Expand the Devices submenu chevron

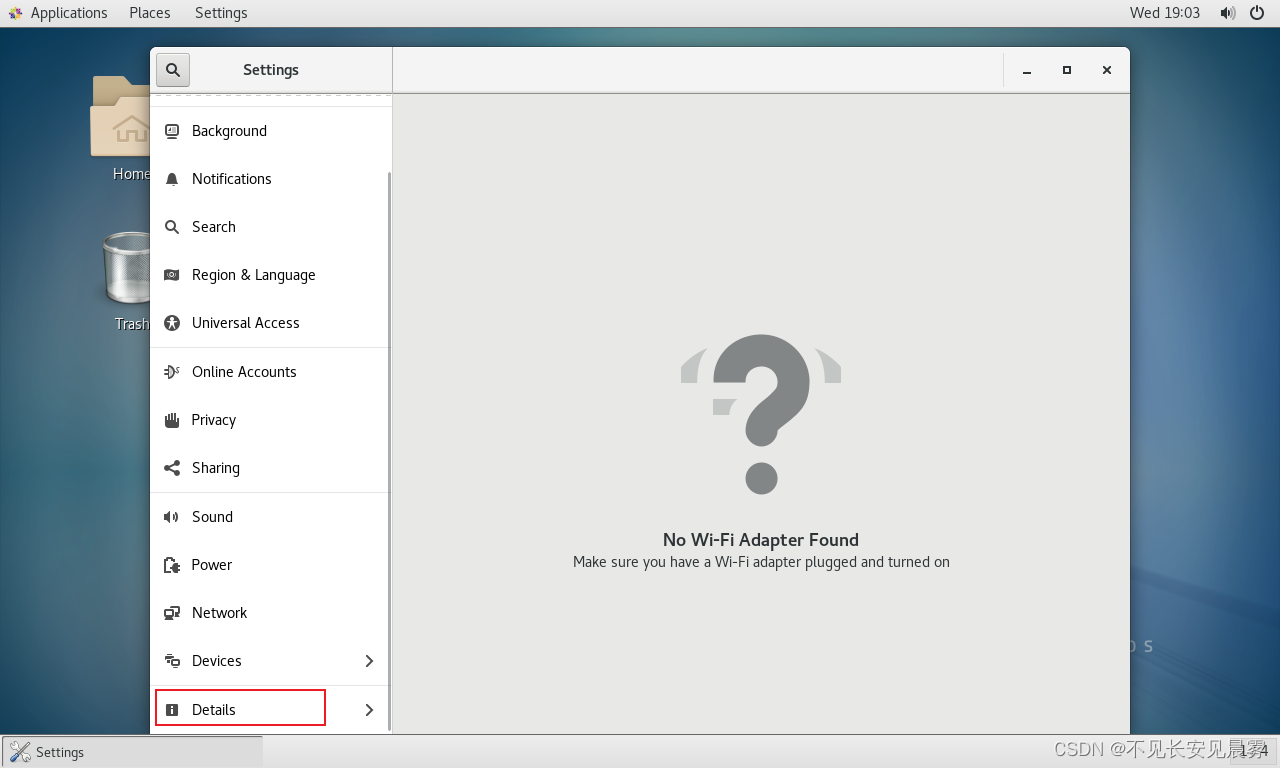[x=369, y=661]
